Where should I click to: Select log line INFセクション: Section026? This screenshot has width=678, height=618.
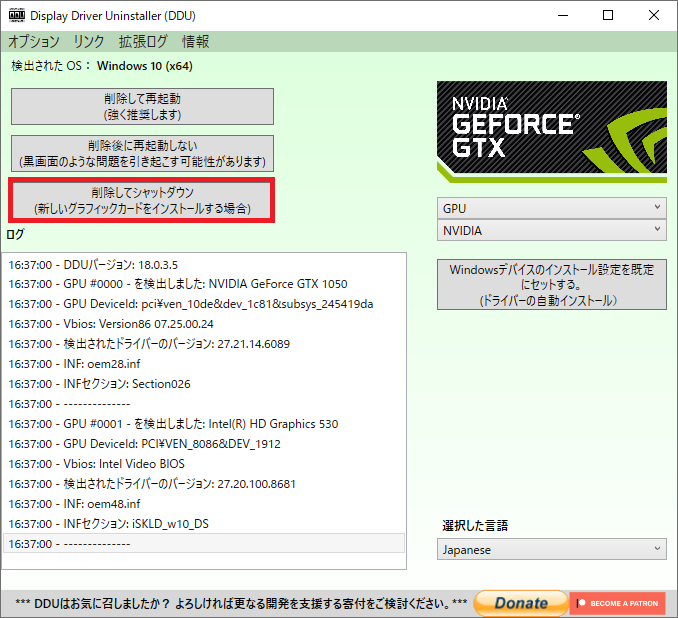[x=204, y=384]
